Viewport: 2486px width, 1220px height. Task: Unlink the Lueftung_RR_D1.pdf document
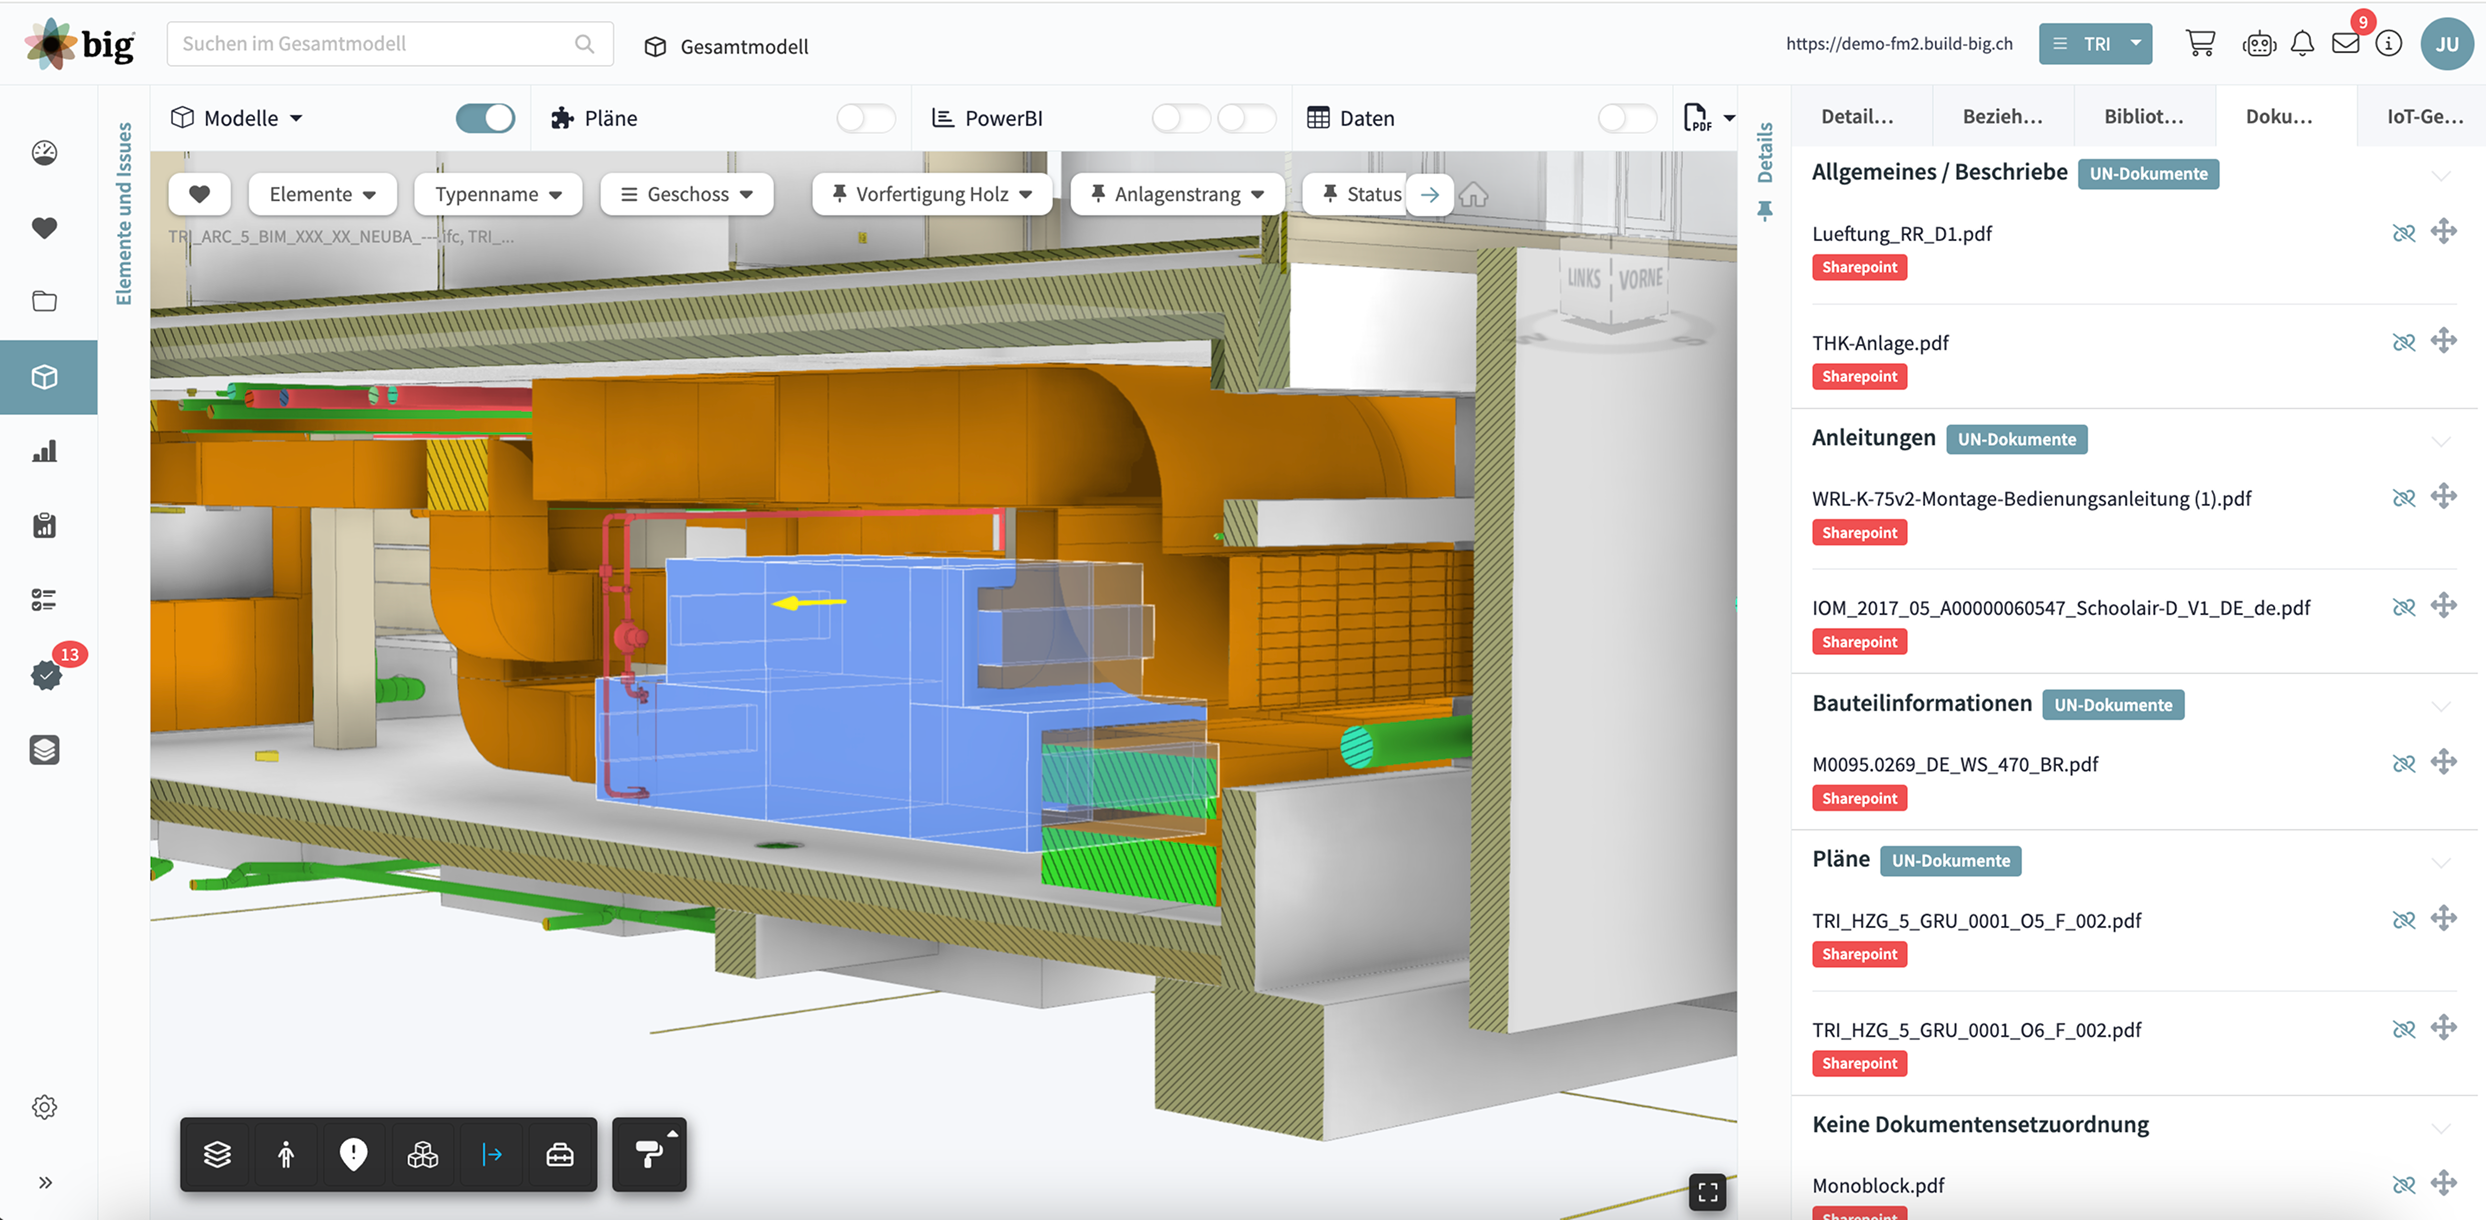[x=2403, y=233]
